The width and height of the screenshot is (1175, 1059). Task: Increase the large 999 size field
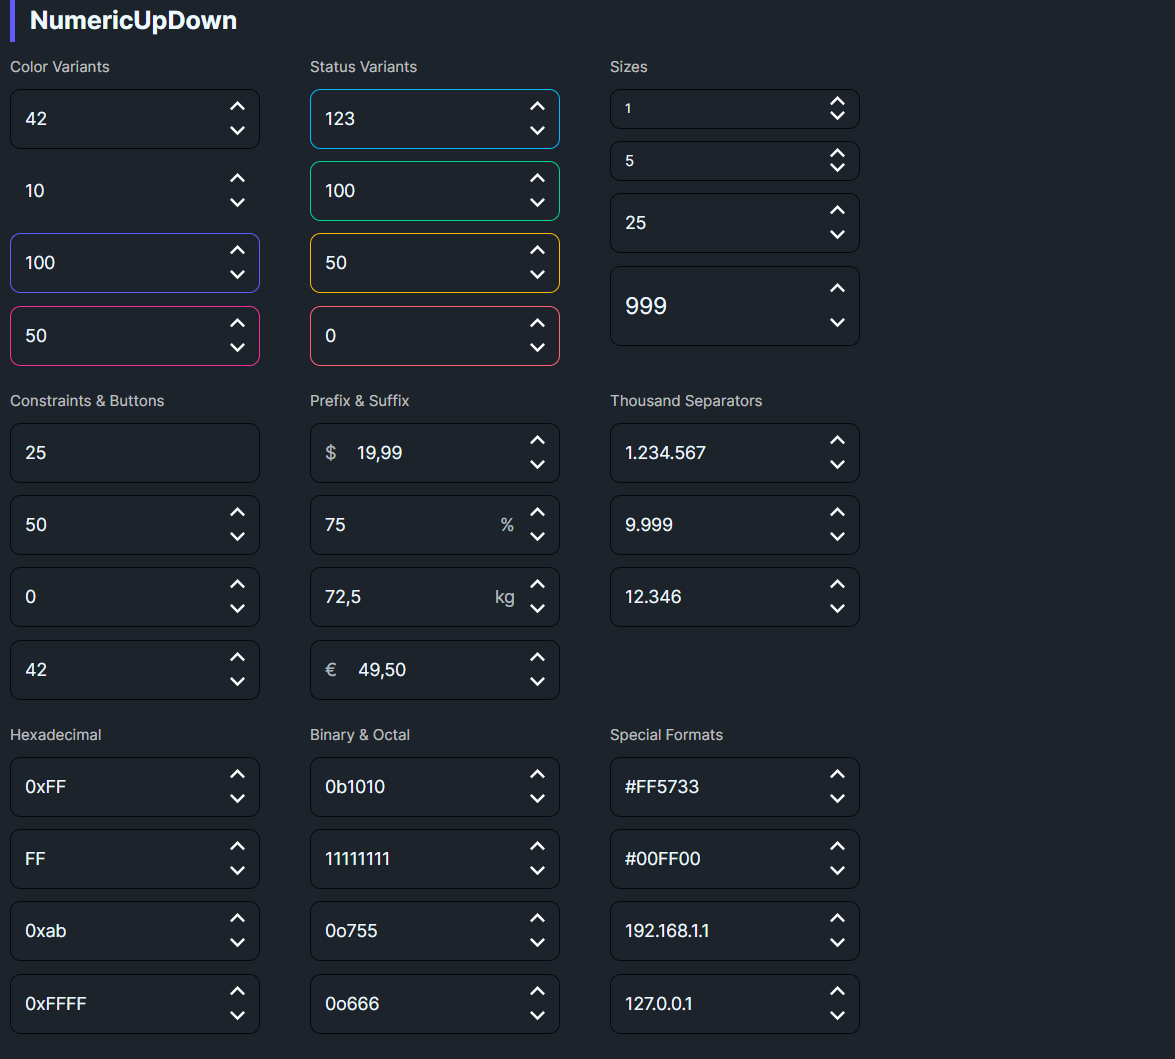(x=837, y=289)
